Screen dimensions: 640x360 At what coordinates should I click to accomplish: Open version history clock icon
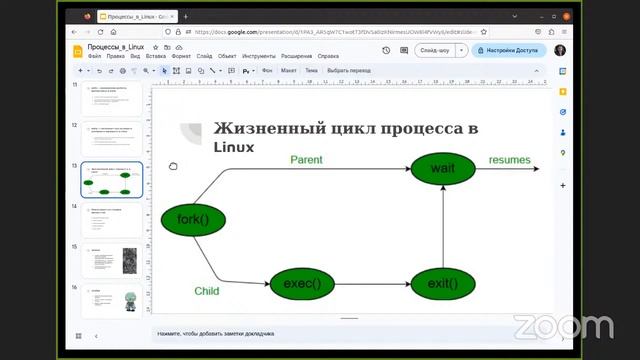pos(386,50)
